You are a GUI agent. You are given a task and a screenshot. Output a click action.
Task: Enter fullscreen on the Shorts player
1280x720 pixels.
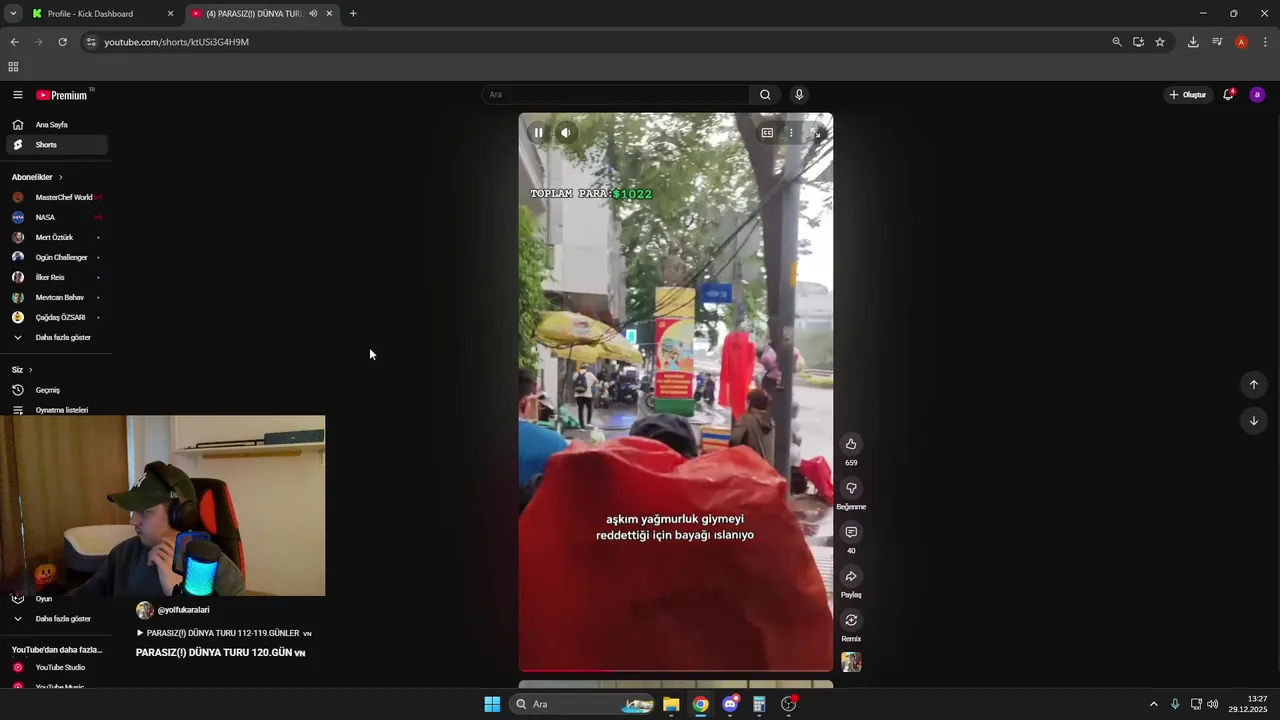815,132
